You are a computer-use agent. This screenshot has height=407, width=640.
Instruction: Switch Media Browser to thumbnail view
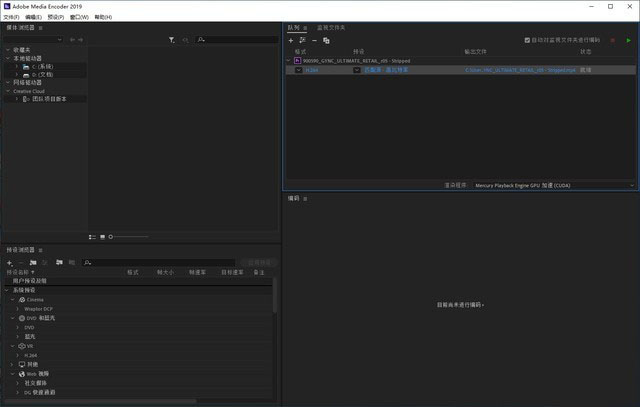102,237
